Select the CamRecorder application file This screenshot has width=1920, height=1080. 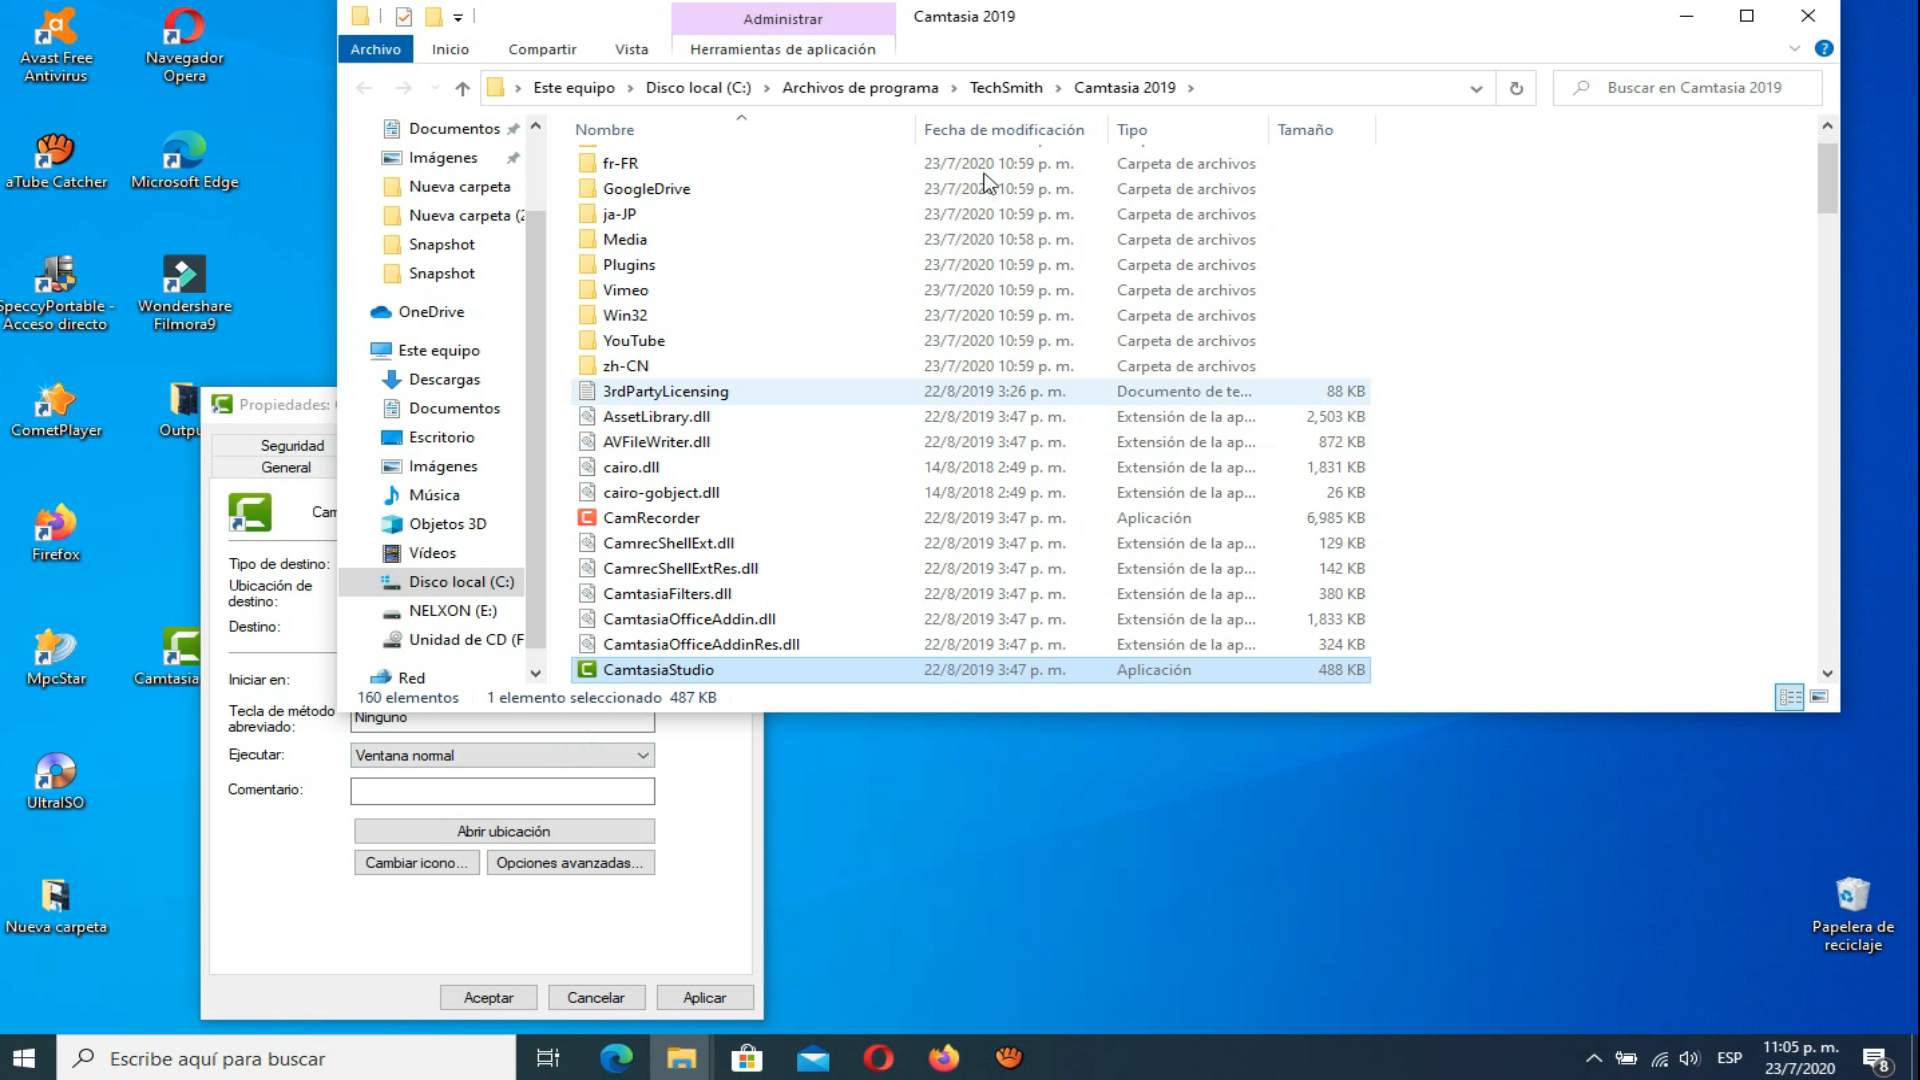click(970, 518)
